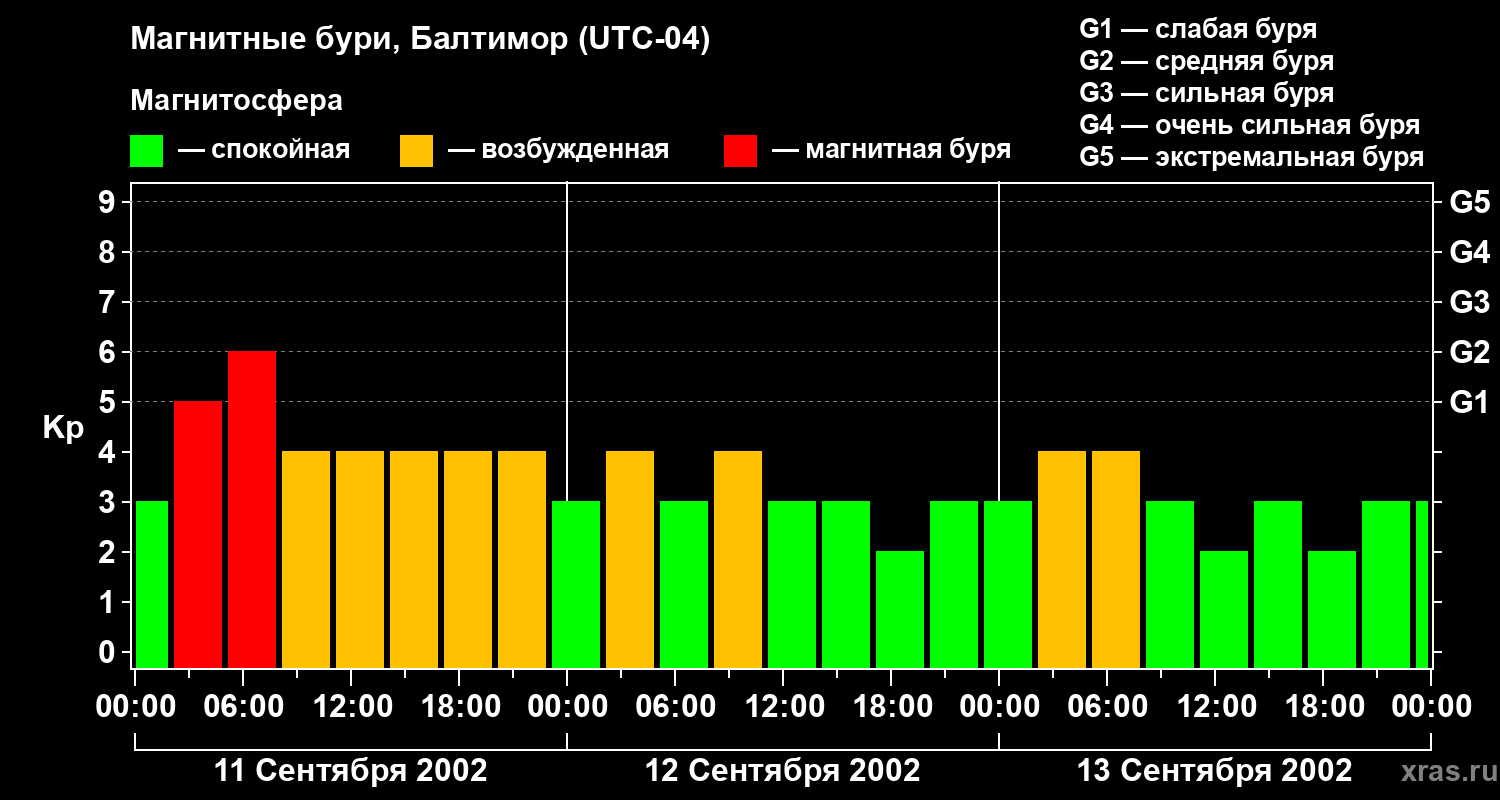Click the 'G2' label on the right-hand scale
Image resolution: width=1500 pixels, height=800 pixels.
point(1469,352)
